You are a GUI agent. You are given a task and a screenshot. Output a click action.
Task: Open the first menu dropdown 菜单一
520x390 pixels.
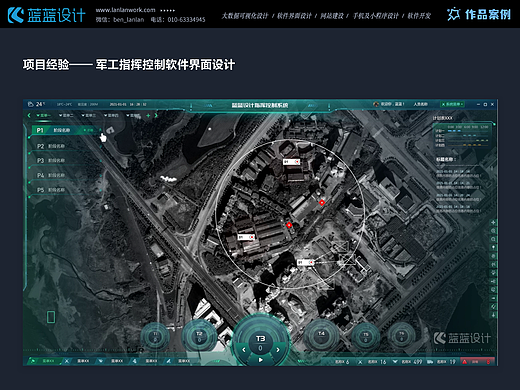[x=44, y=115]
